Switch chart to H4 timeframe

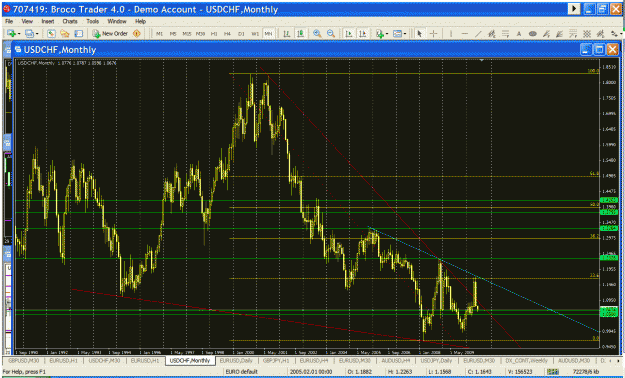click(x=228, y=34)
